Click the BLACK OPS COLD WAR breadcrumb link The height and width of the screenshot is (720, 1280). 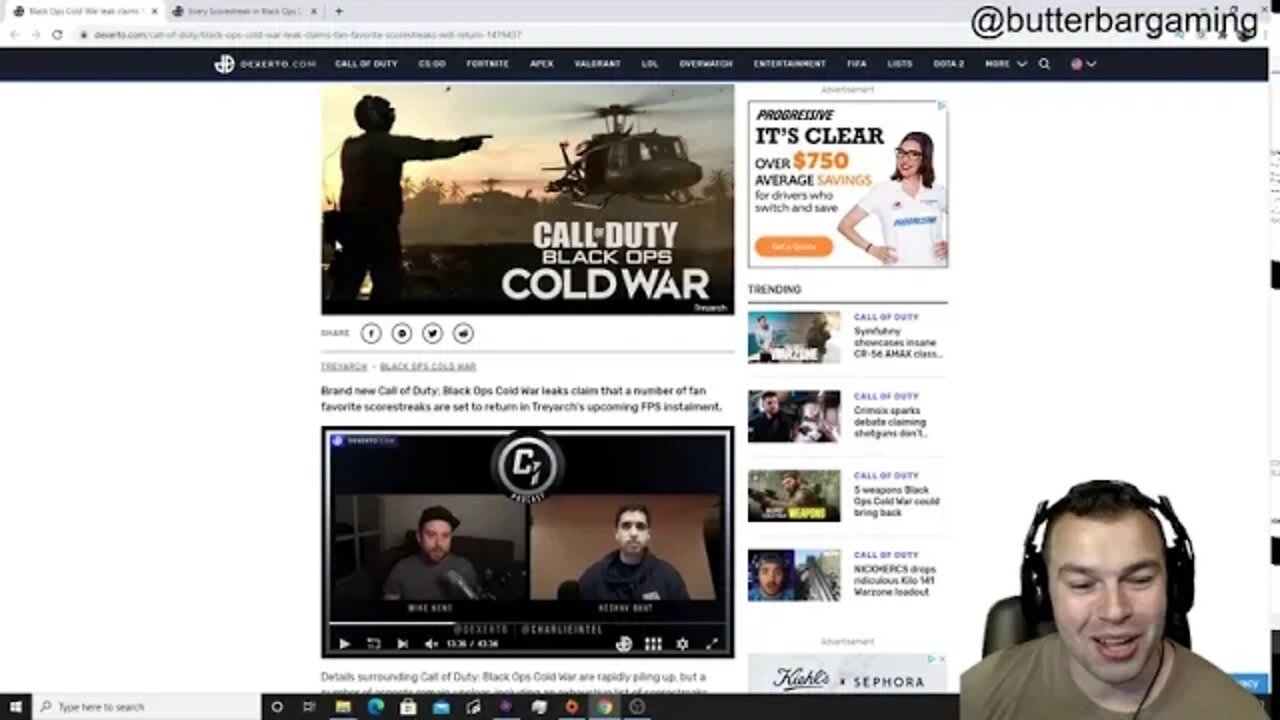pyautogui.click(x=428, y=367)
